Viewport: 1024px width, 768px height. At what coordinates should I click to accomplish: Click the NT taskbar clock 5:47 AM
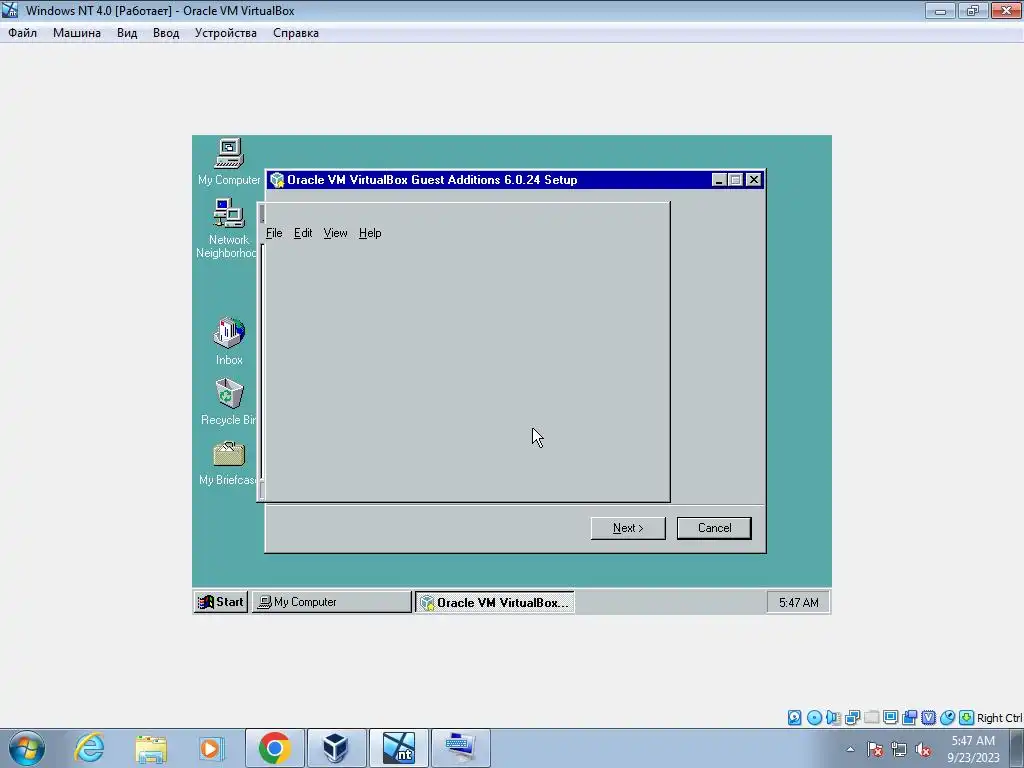click(x=798, y=602)
